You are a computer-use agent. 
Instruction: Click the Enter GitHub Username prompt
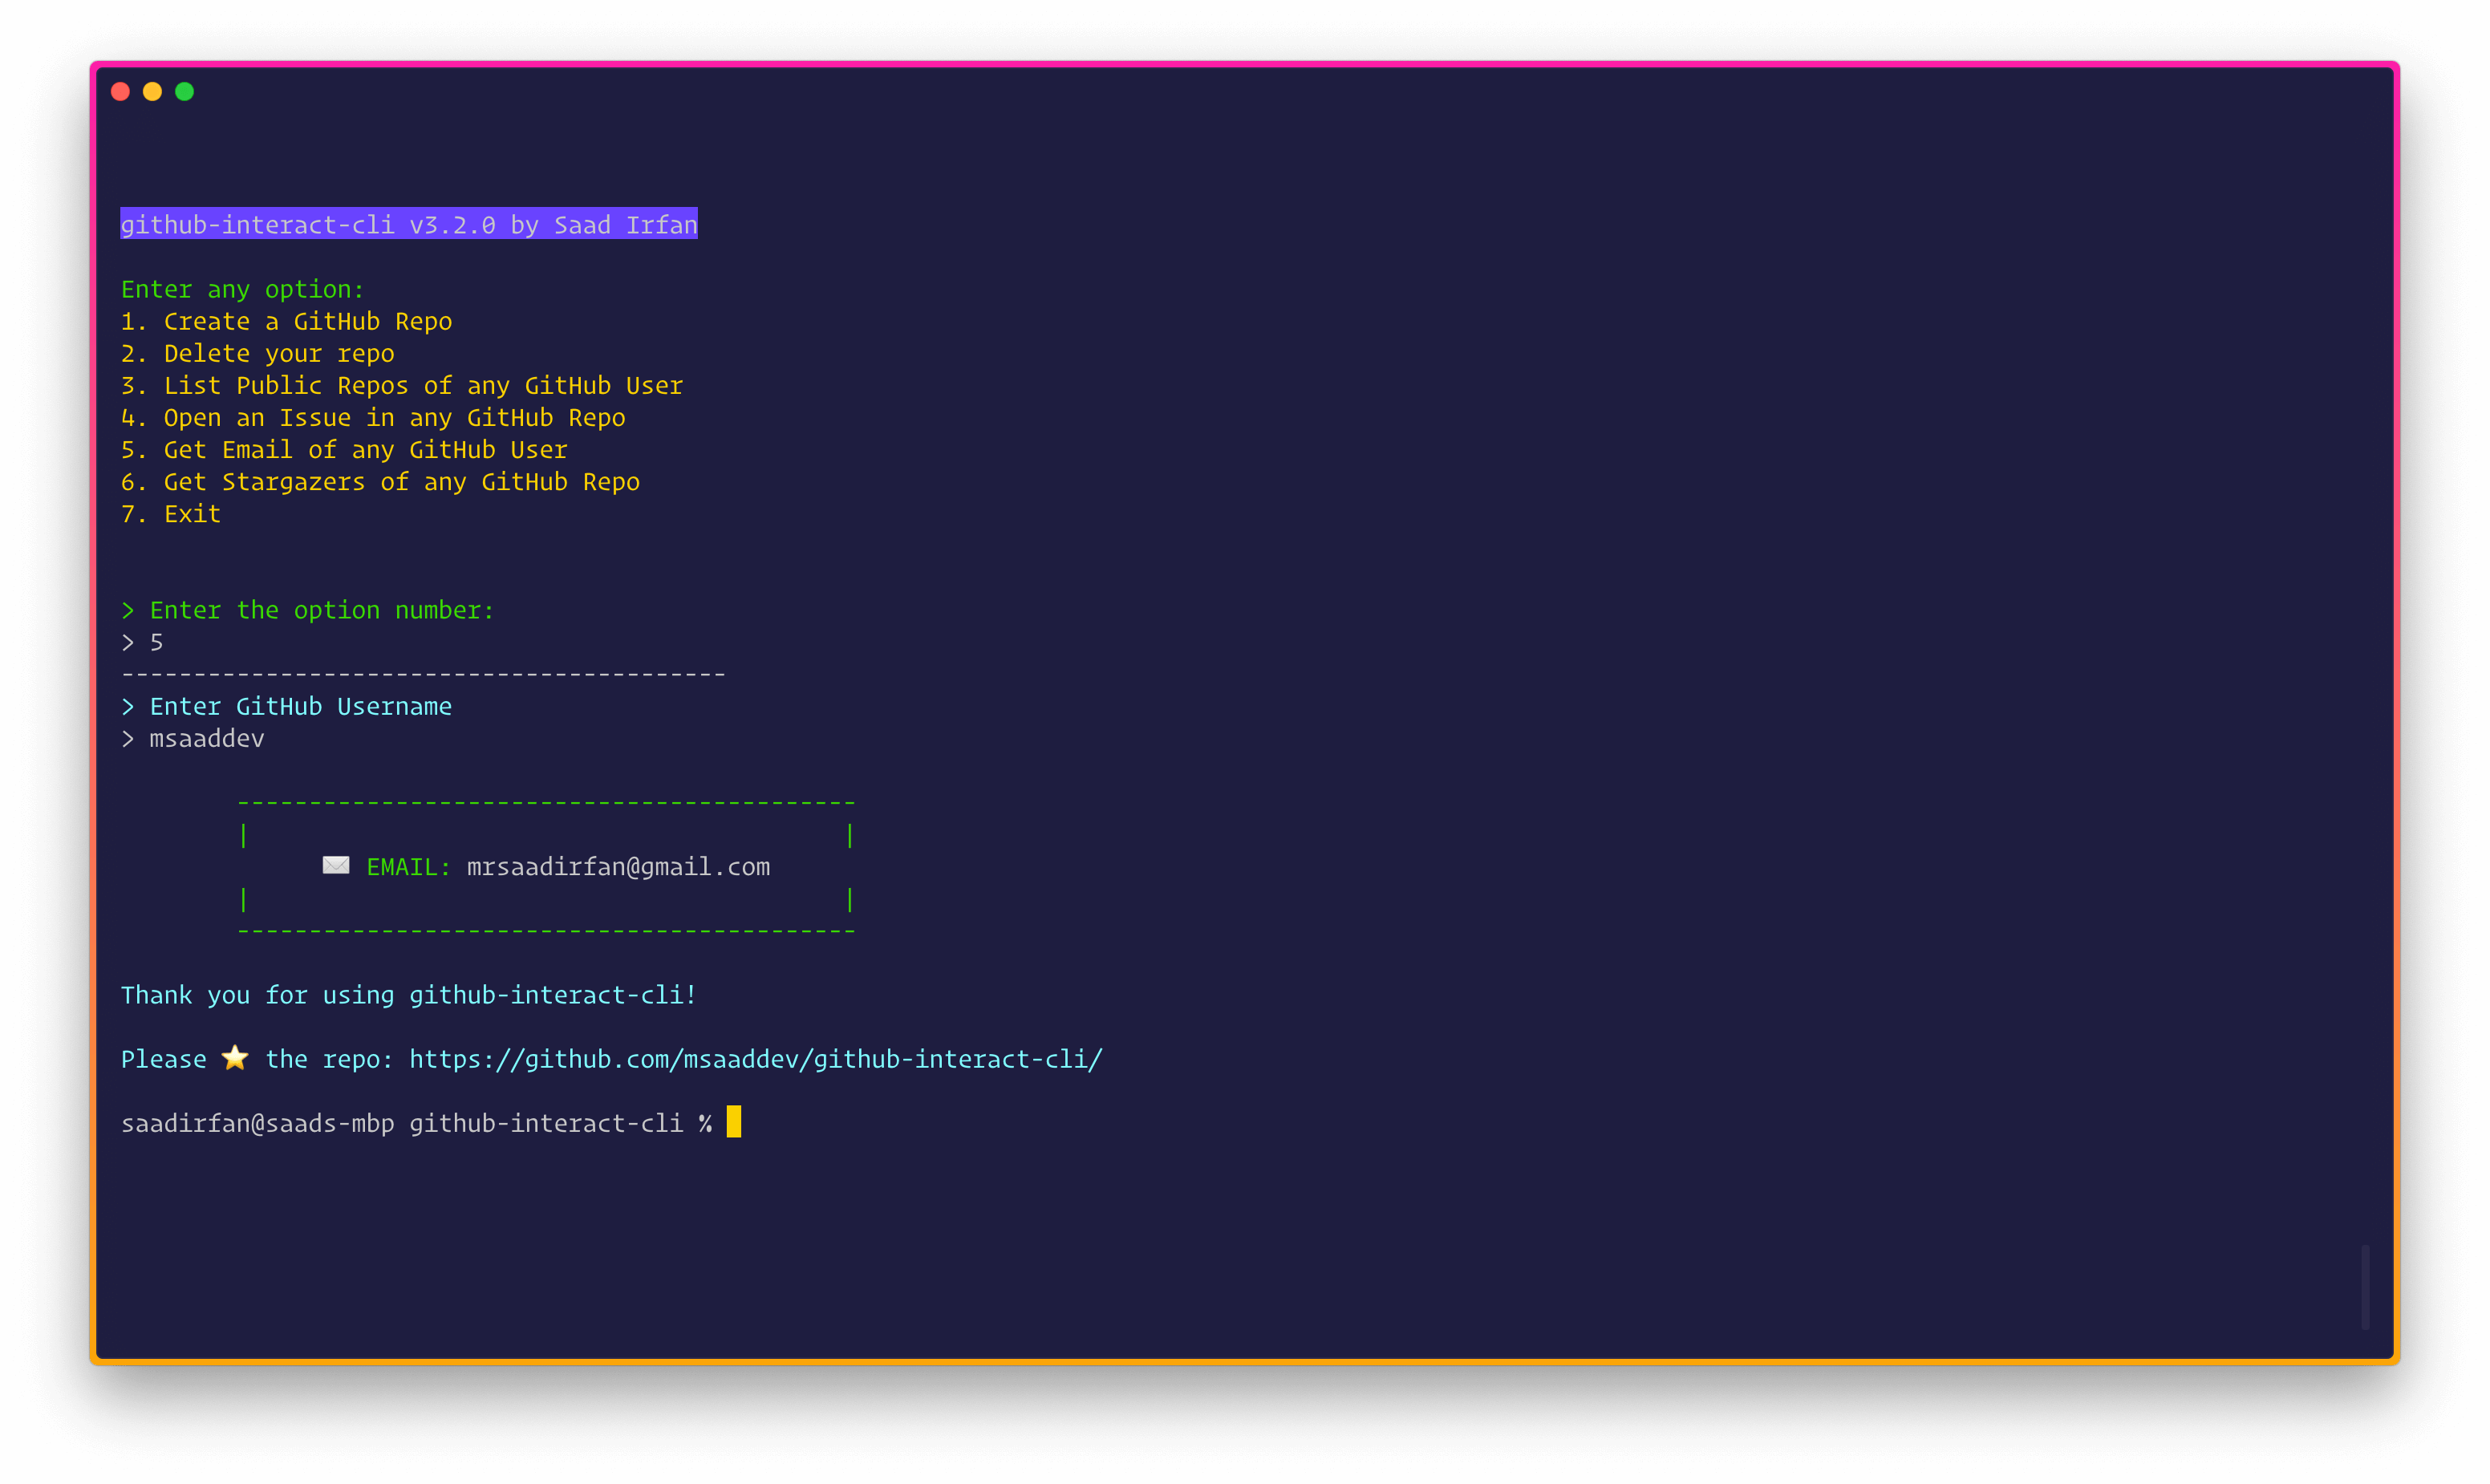[300, 706]
